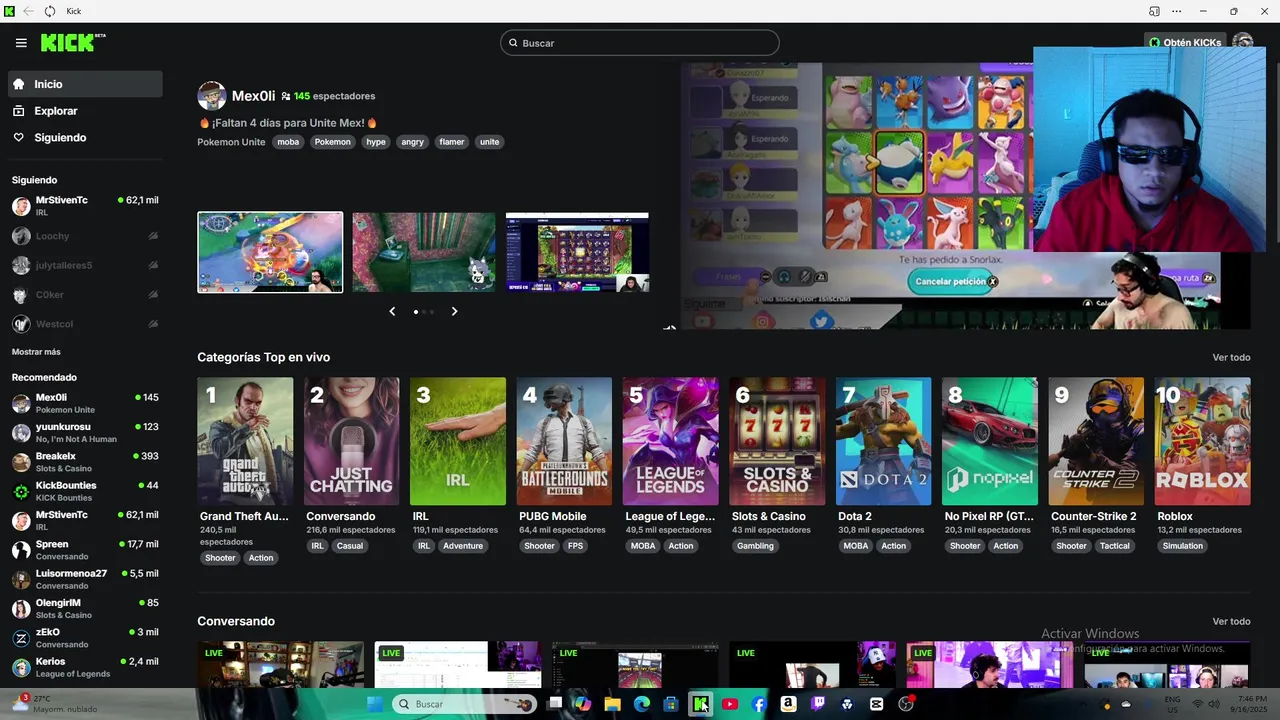Screen dimensions: 1280x720
Task: Click the Gambling tag under Slots & Casino
Action: pos(755,546)
